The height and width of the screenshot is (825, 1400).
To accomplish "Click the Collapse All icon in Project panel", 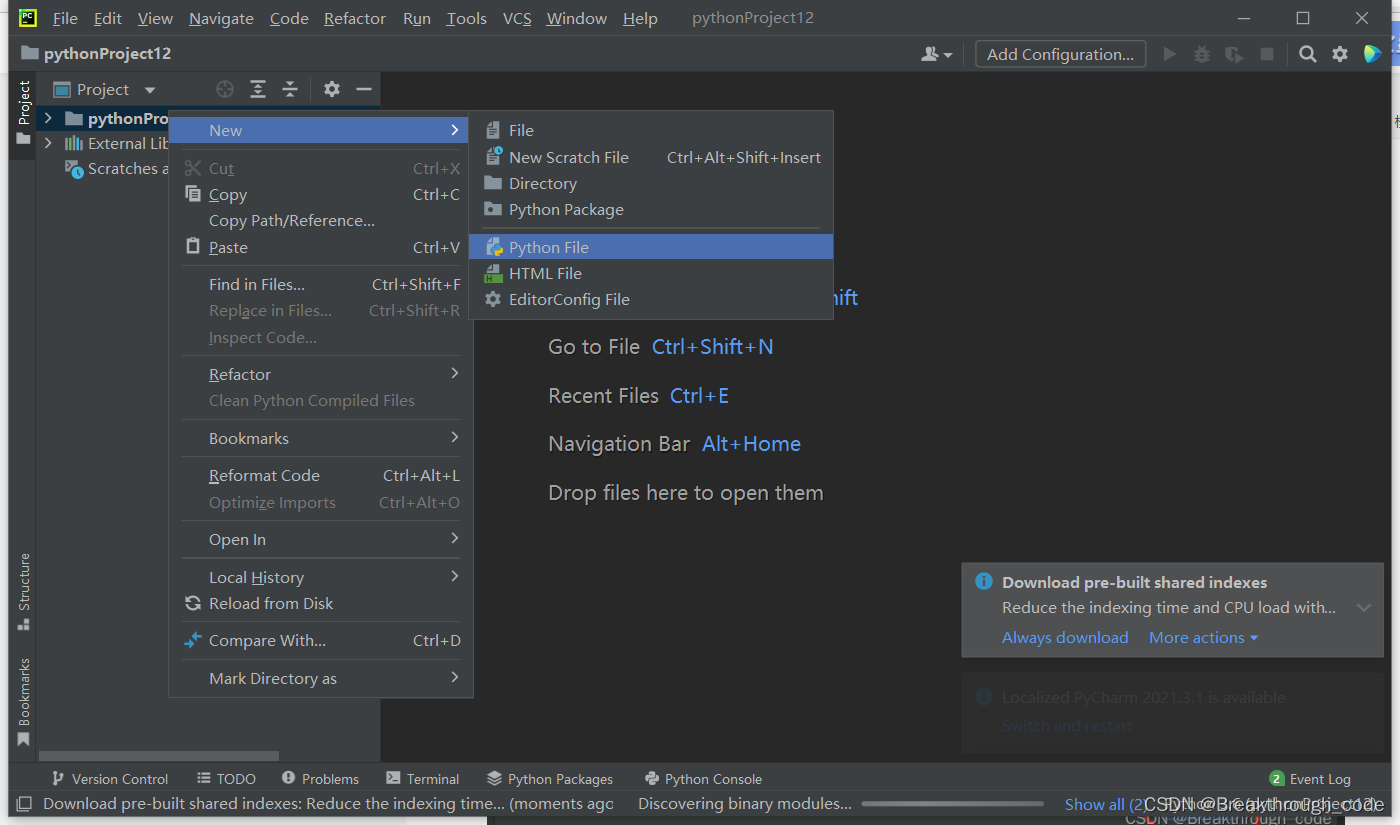I will [x=290, y=90].
